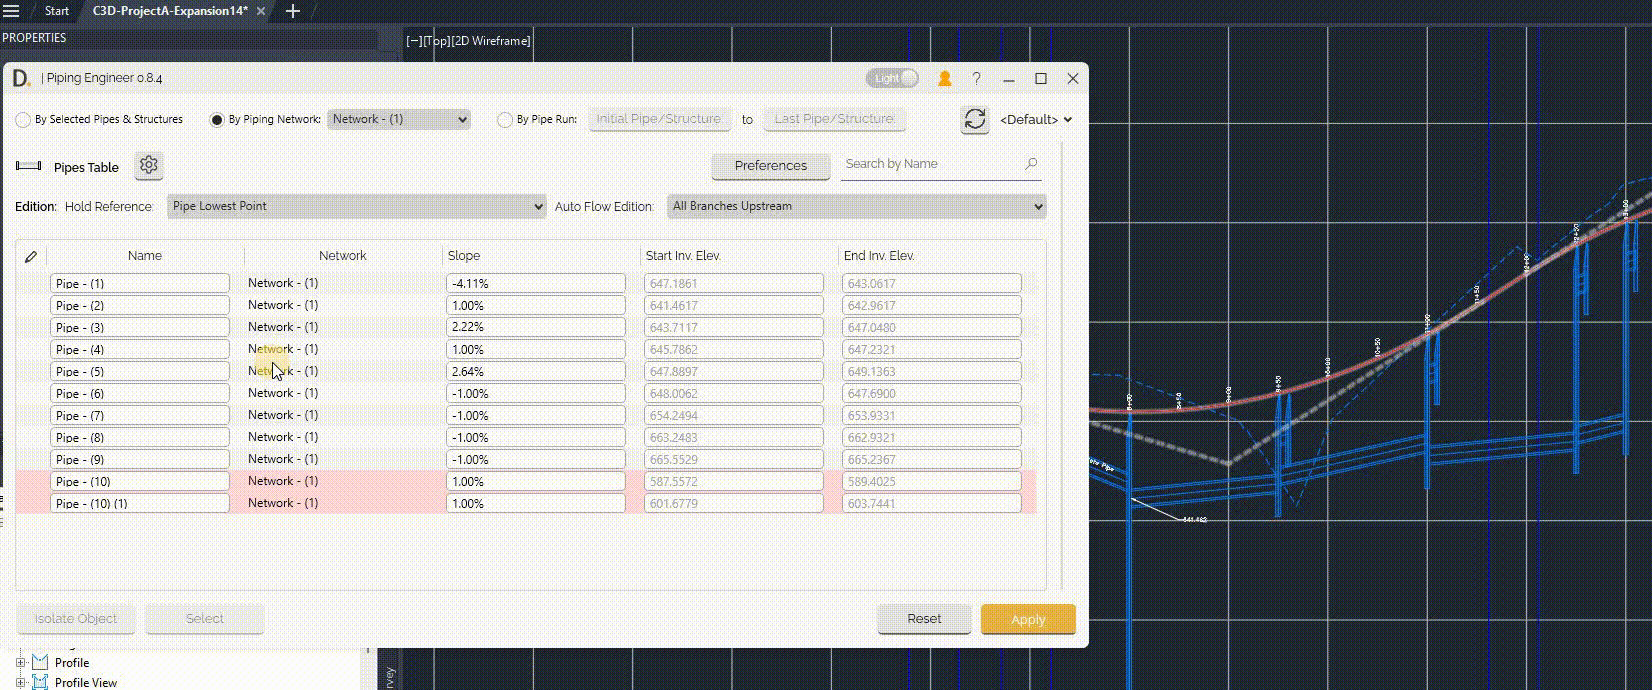This screenshot has width=1652, height=690.
Task: Select the C3D-ProjectA-Expansion14 tab
Action: pyautogui.click(x=170, y=11)
